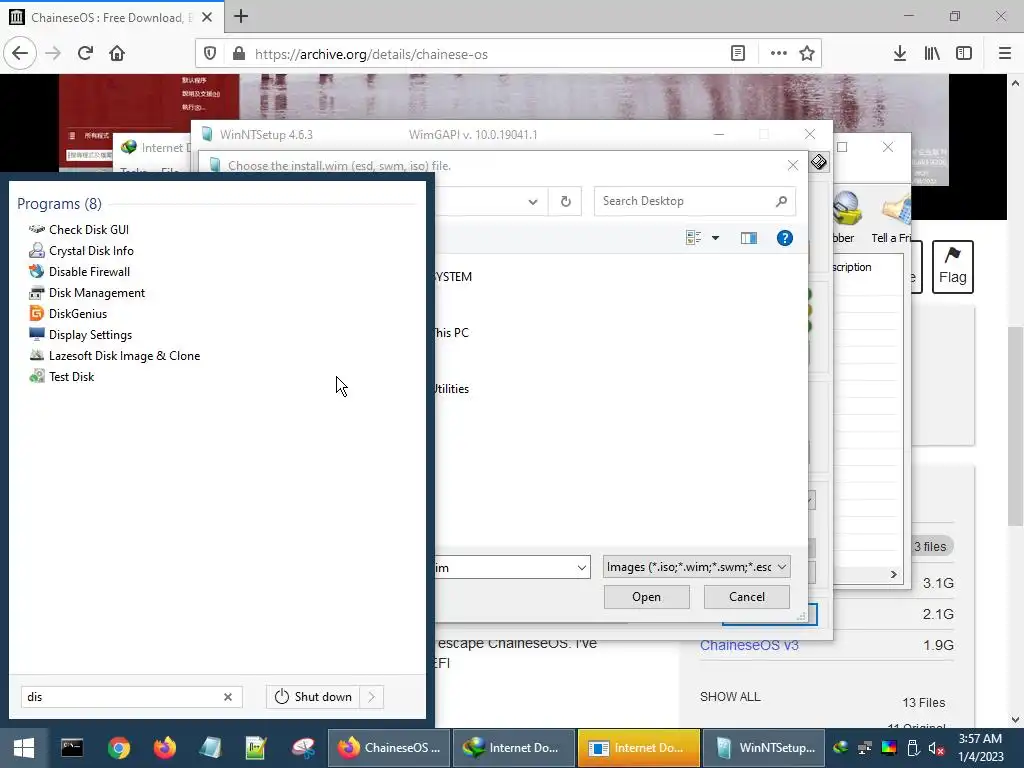Select the Utilities item in file list
The width and height of the screenshot is (1024, 768).
(452, 389)
